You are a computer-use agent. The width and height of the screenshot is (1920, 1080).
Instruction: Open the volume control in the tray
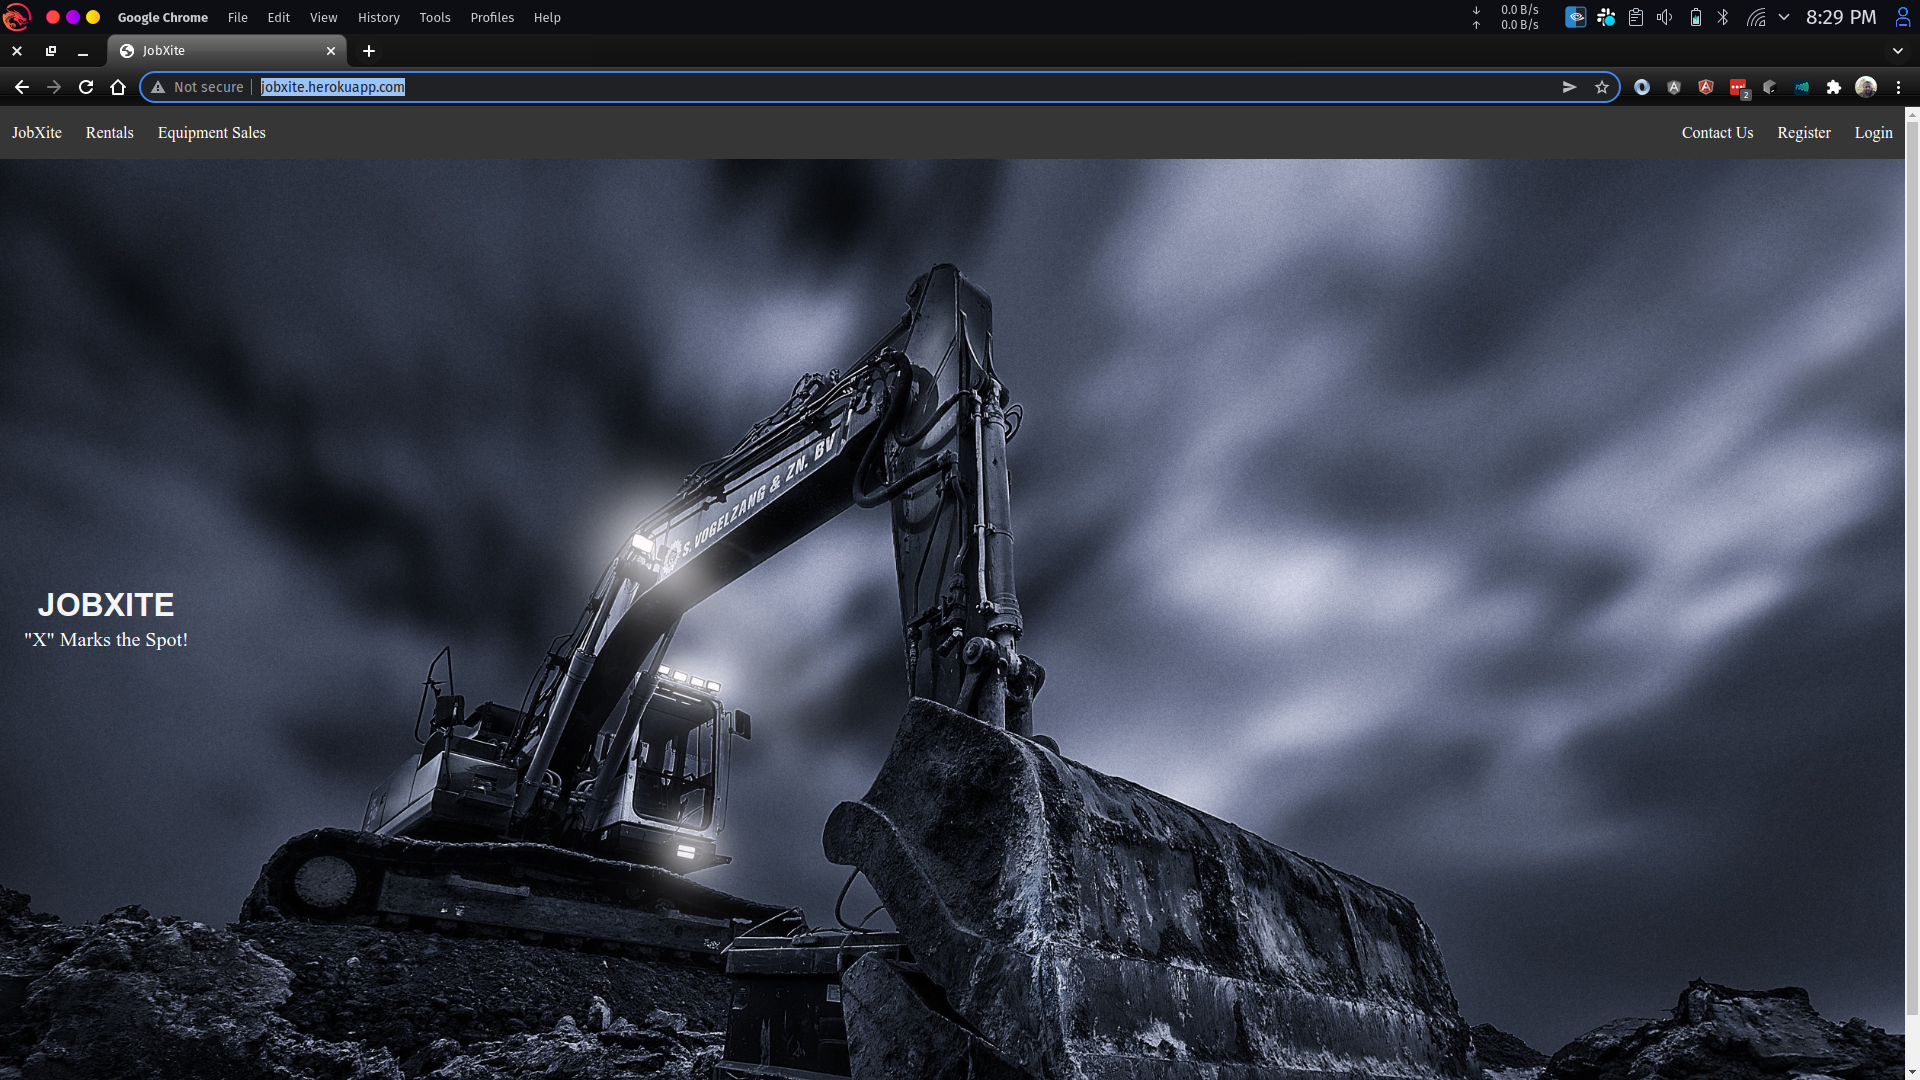[x=1664, y=17]
